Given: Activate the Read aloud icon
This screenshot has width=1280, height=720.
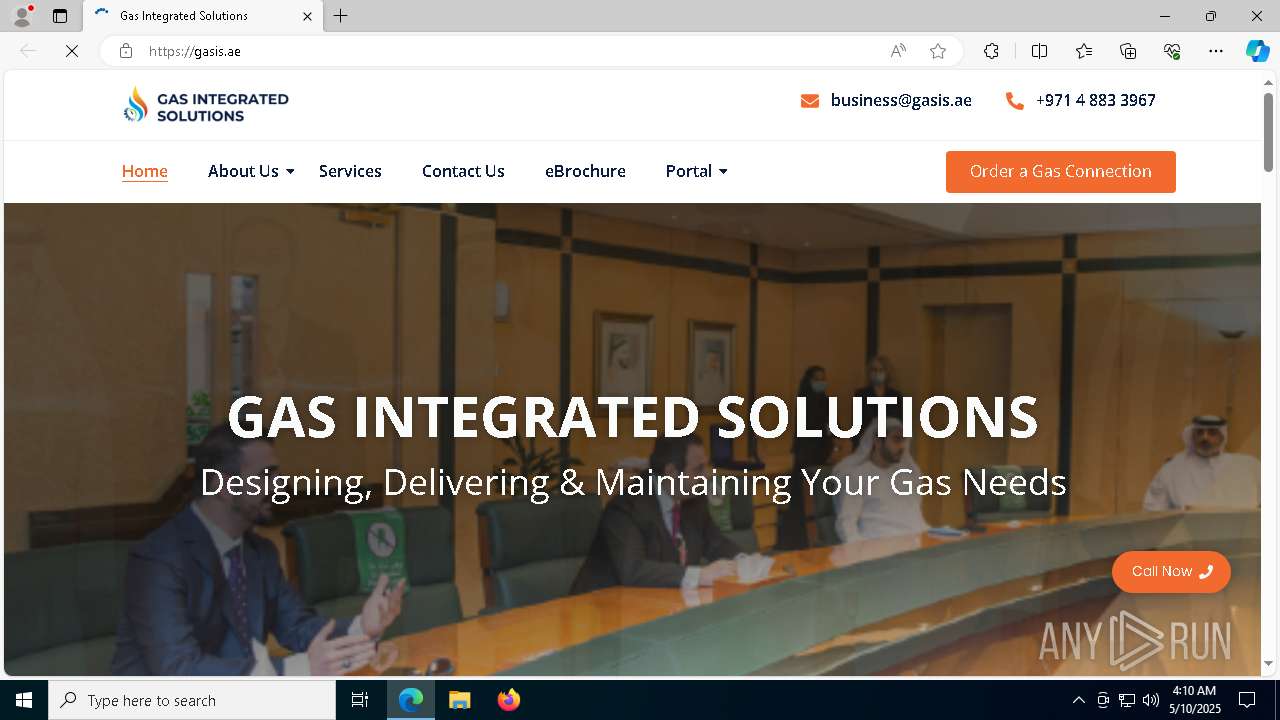Looking at the screenshot, I should point(898,51).
